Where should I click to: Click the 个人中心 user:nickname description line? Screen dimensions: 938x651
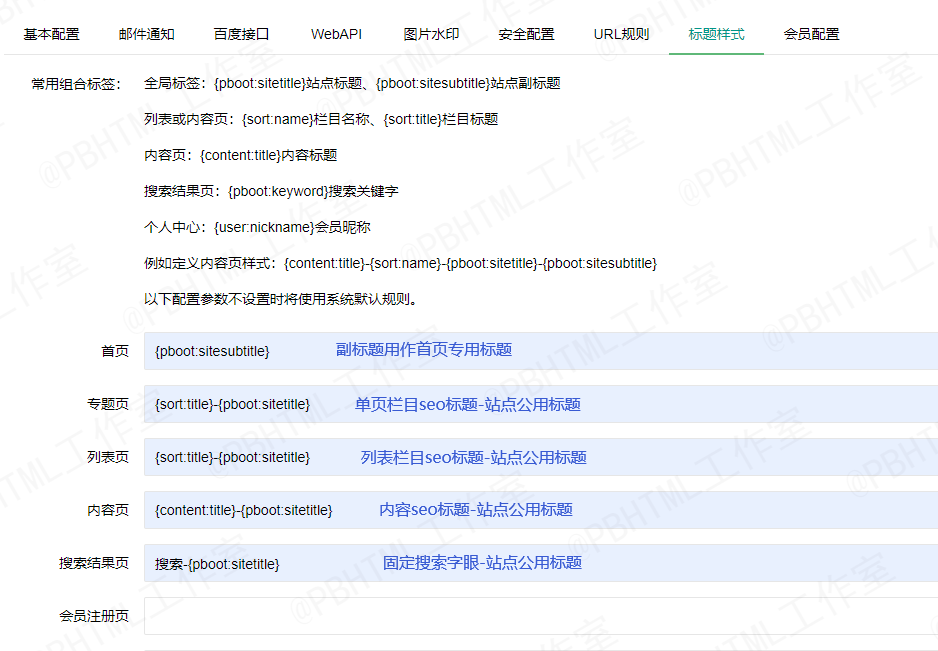(x=257, y=227)
